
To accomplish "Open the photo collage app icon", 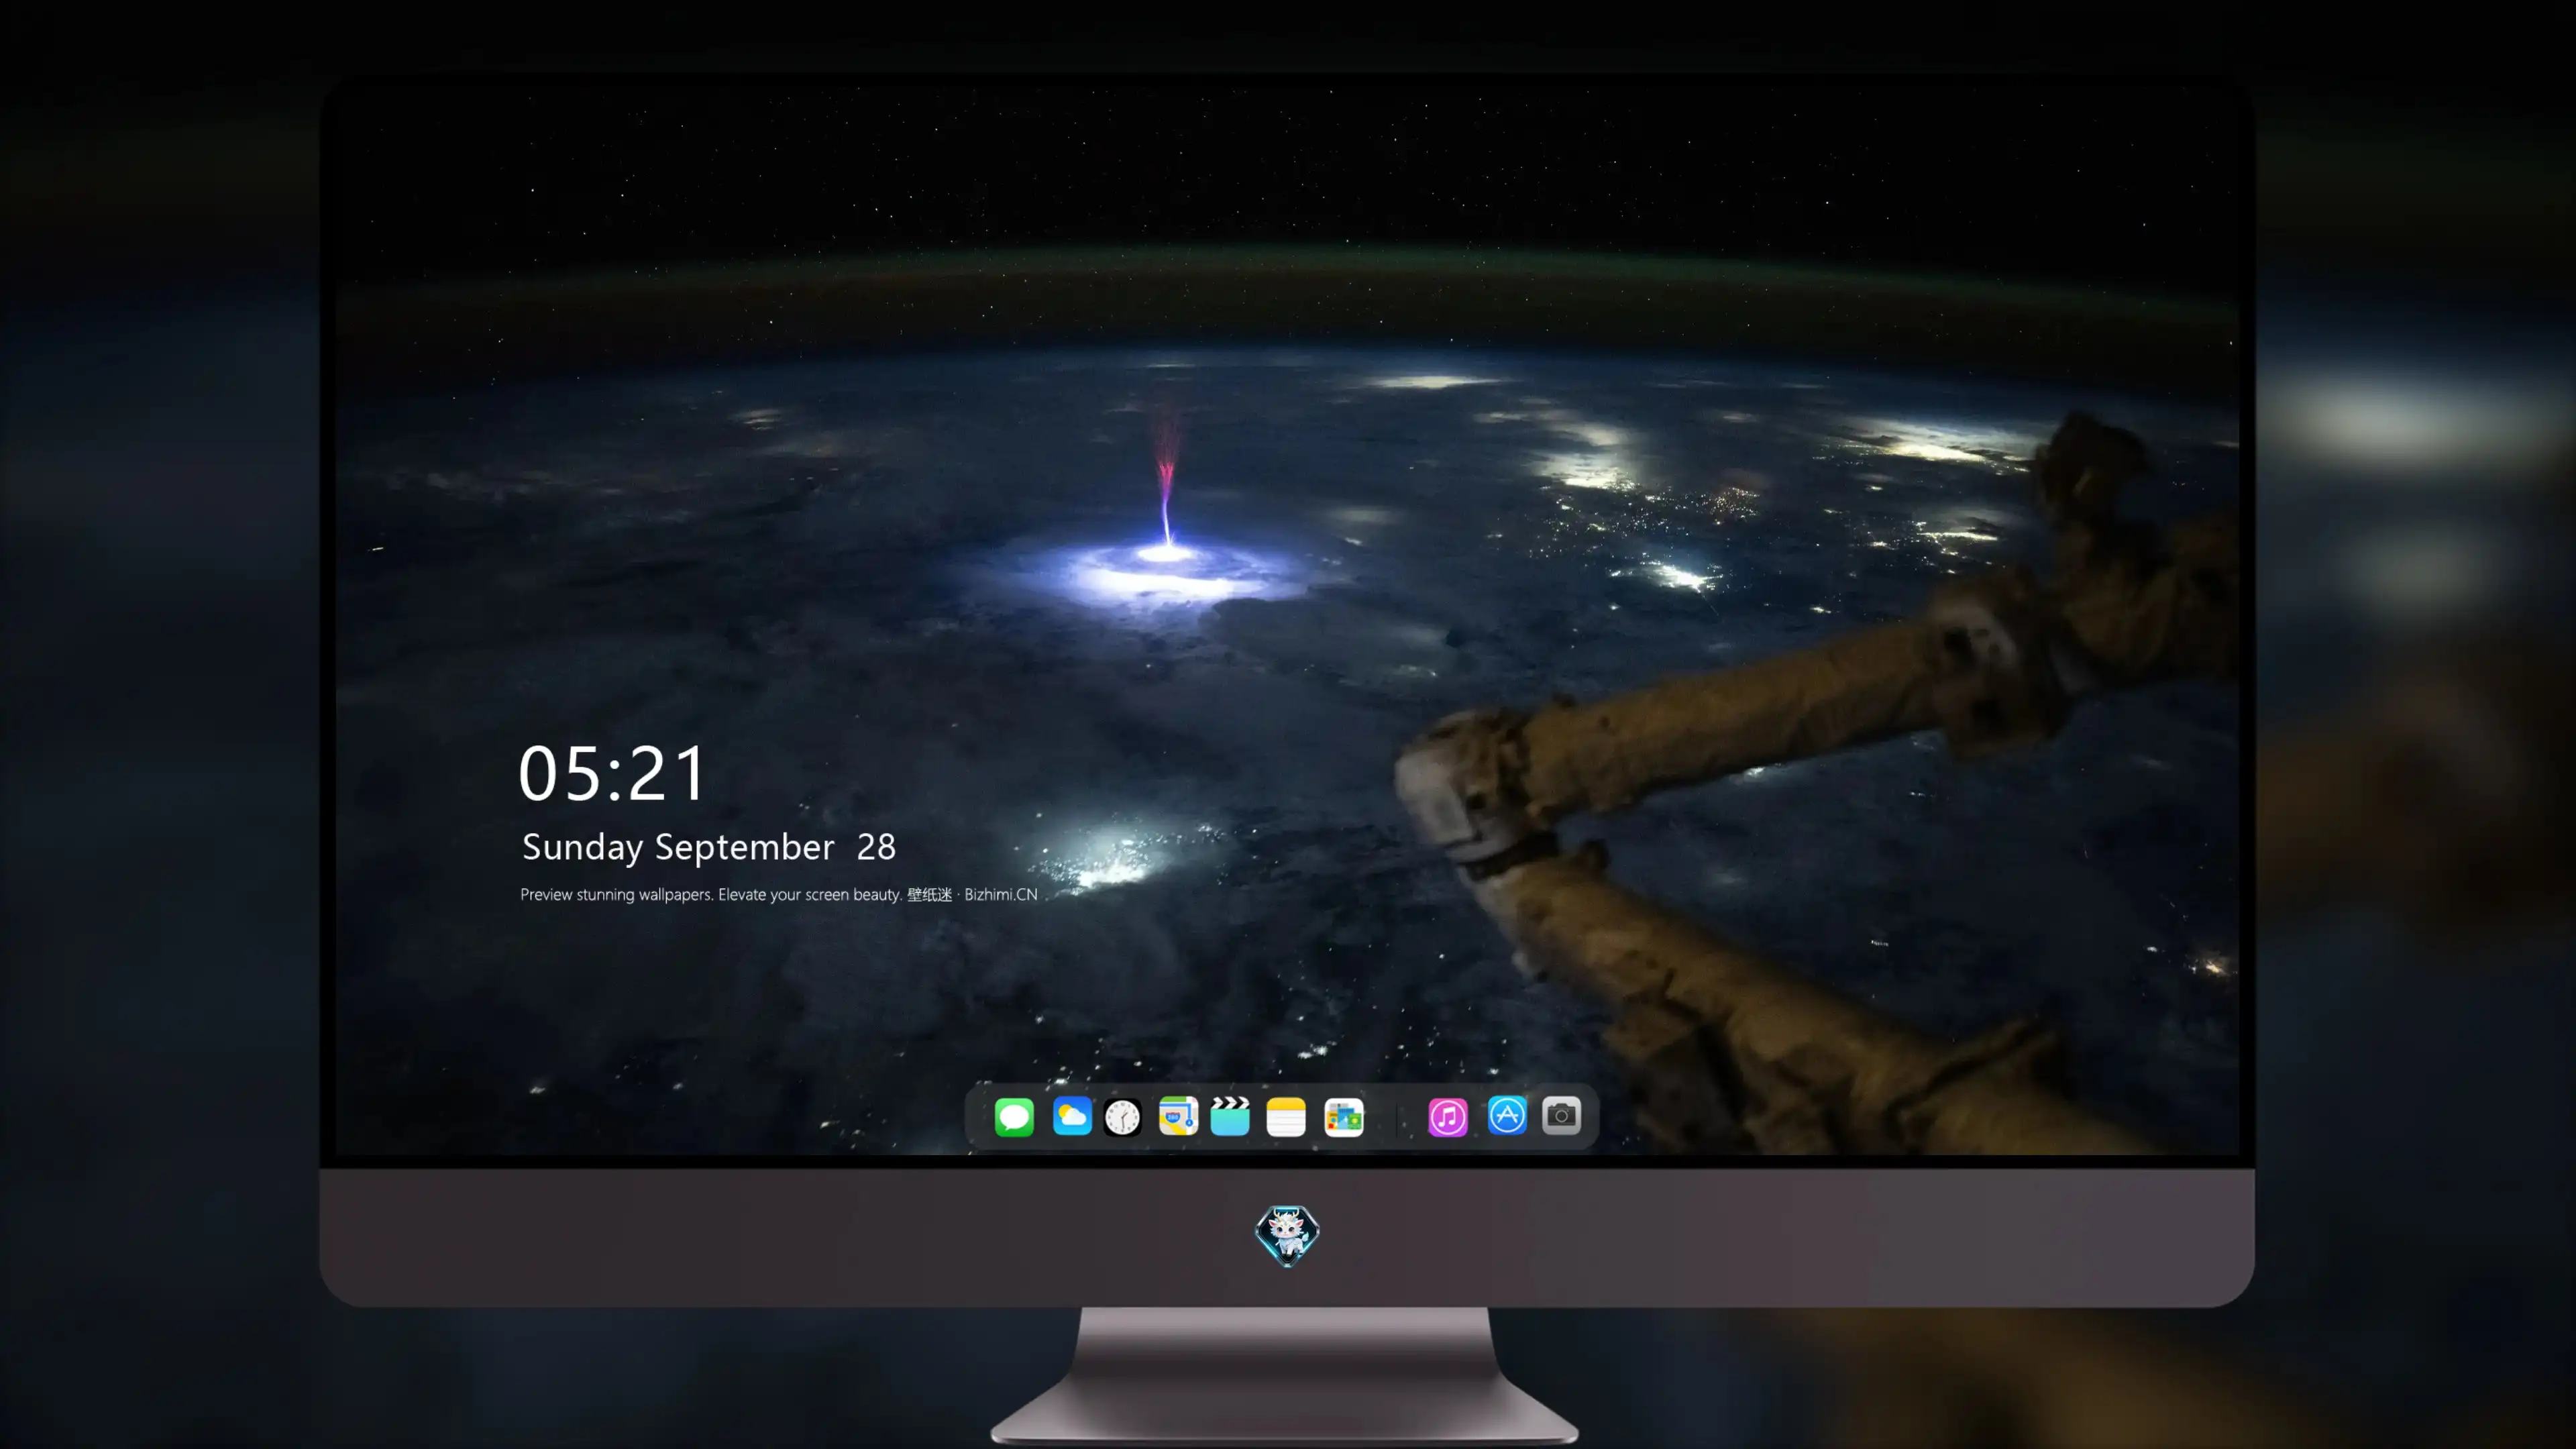I will pyautogui.click(x=1344, y=1117).
